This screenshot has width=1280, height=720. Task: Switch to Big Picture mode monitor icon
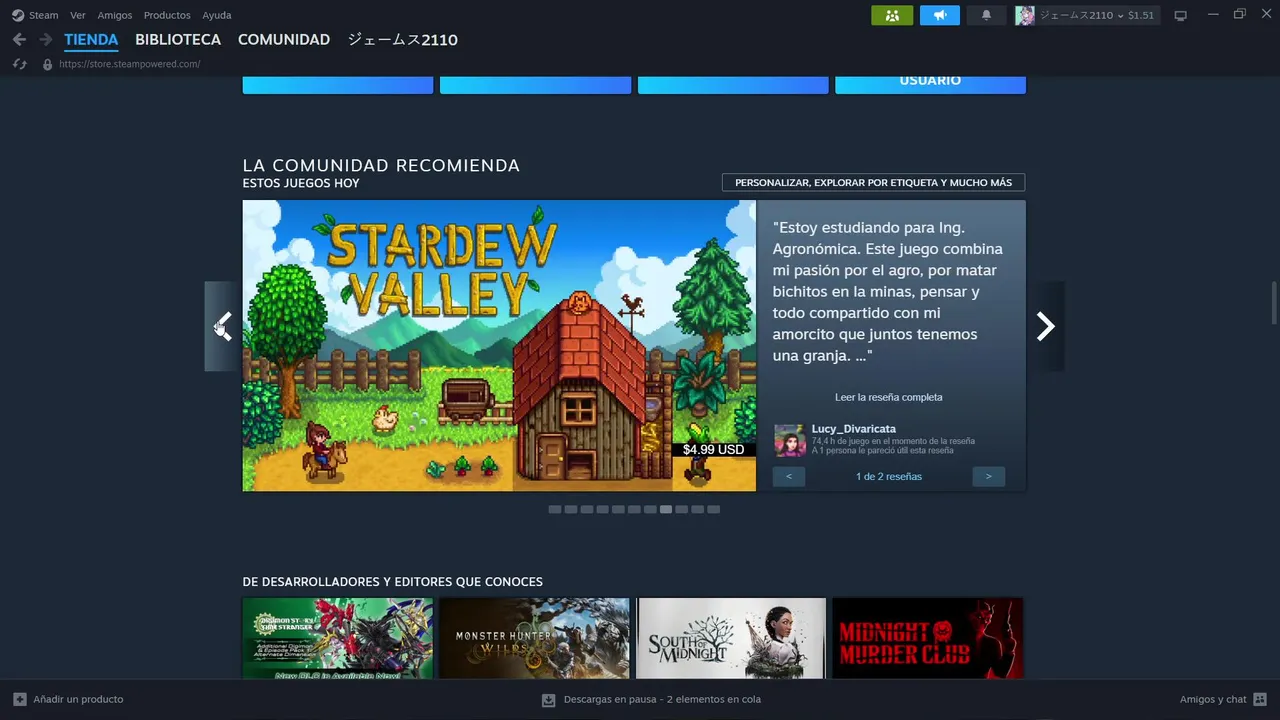tap(1180, 15)
